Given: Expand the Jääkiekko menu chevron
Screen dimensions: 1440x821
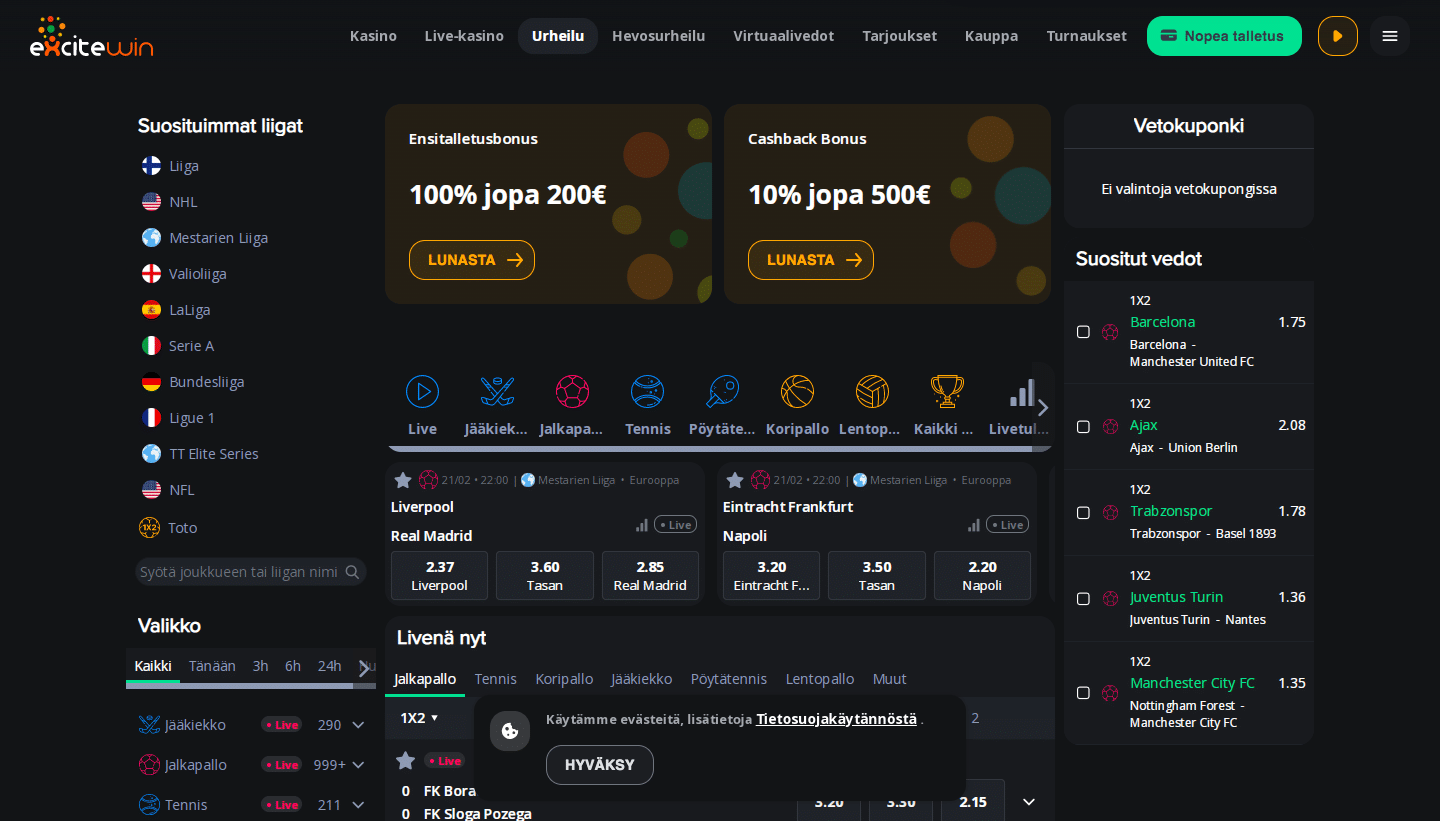Looking at the screenshot, I should [x=358, y=725].
